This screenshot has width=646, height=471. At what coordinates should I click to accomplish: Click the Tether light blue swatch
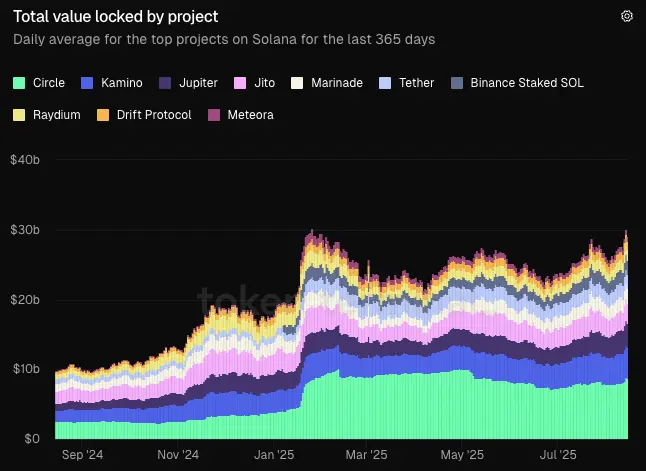pyautogui.click(x=385, y=83)
